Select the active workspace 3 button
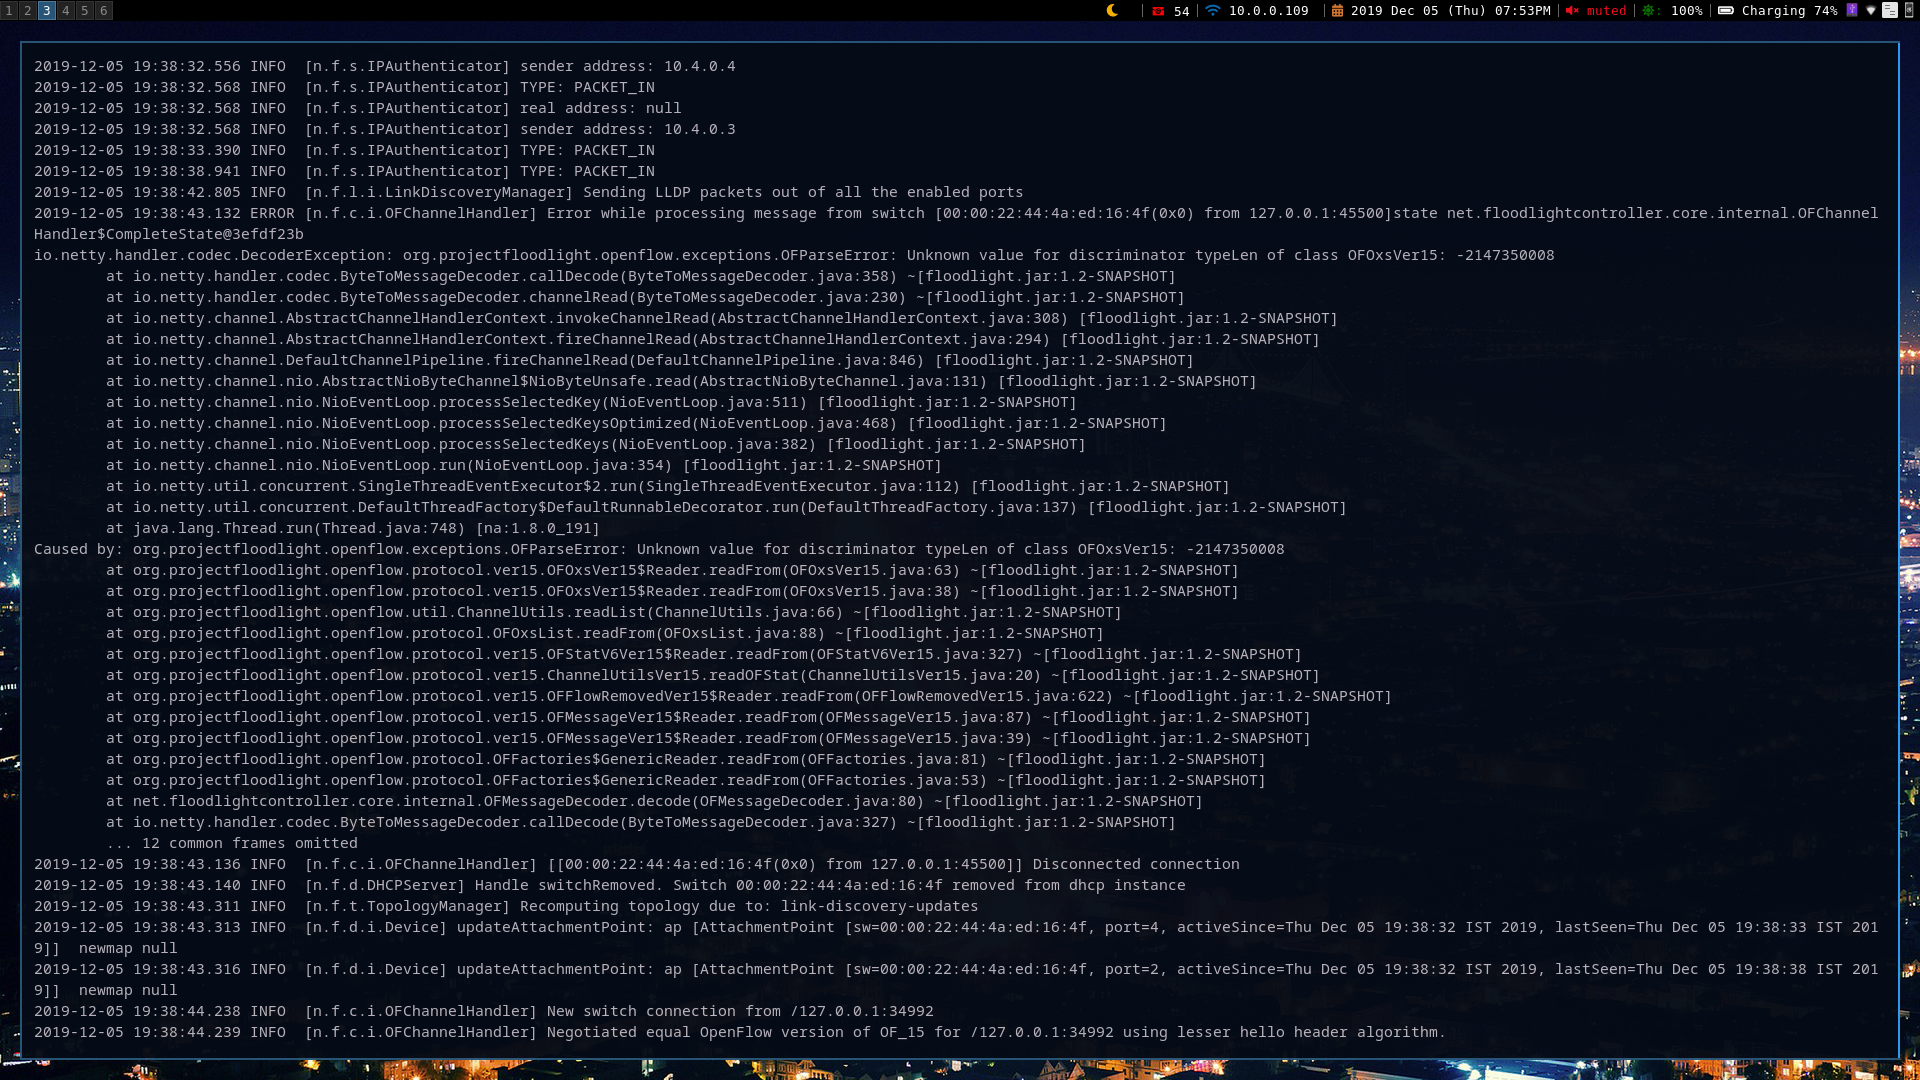Image resolution: width=1920 pixels, height=1080 pixels. tap(47, 10)
